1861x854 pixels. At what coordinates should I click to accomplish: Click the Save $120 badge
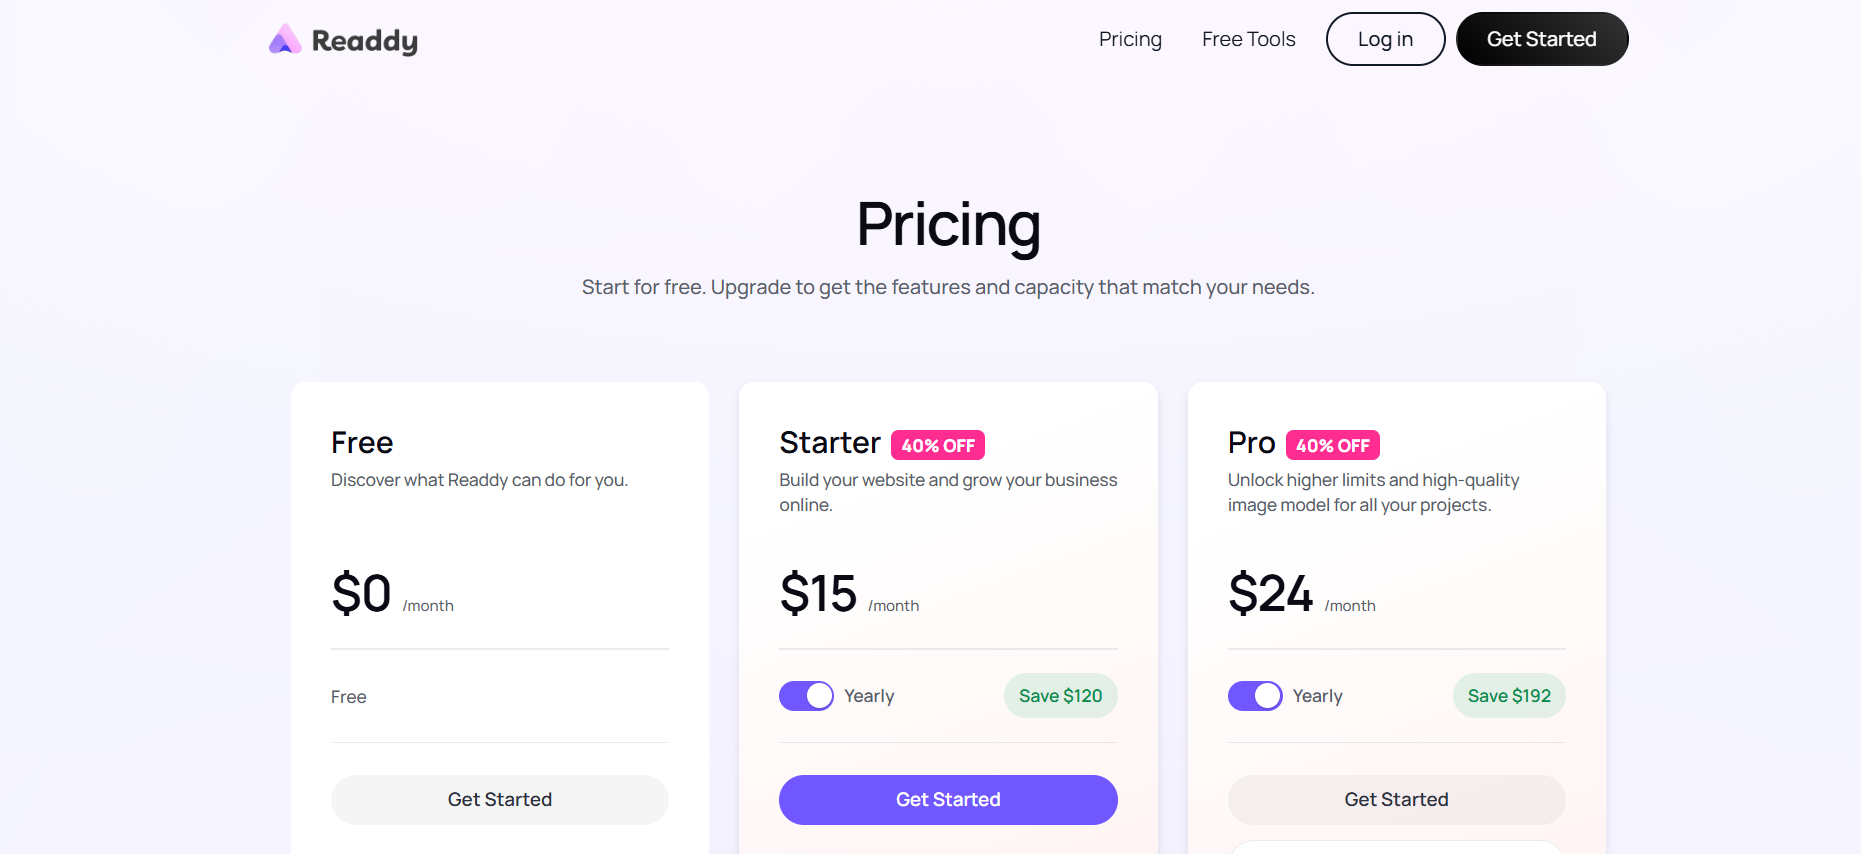pos(1060,696)
